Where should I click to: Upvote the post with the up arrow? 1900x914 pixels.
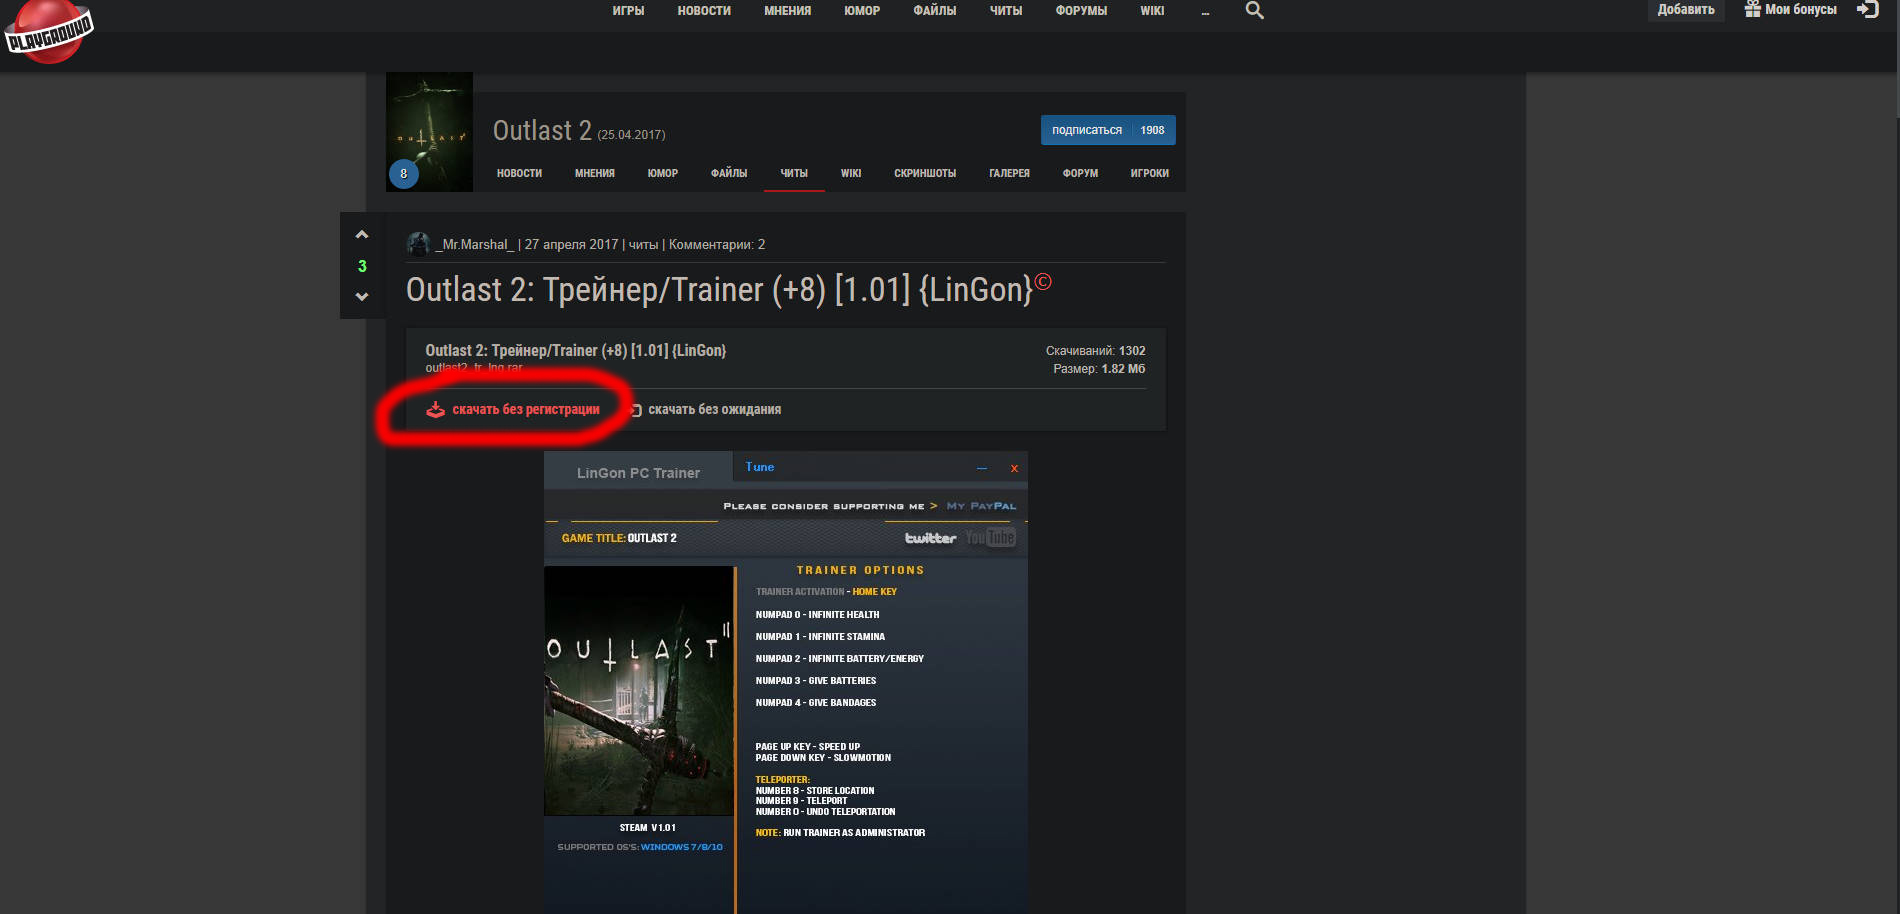click(x=362, y=234)
